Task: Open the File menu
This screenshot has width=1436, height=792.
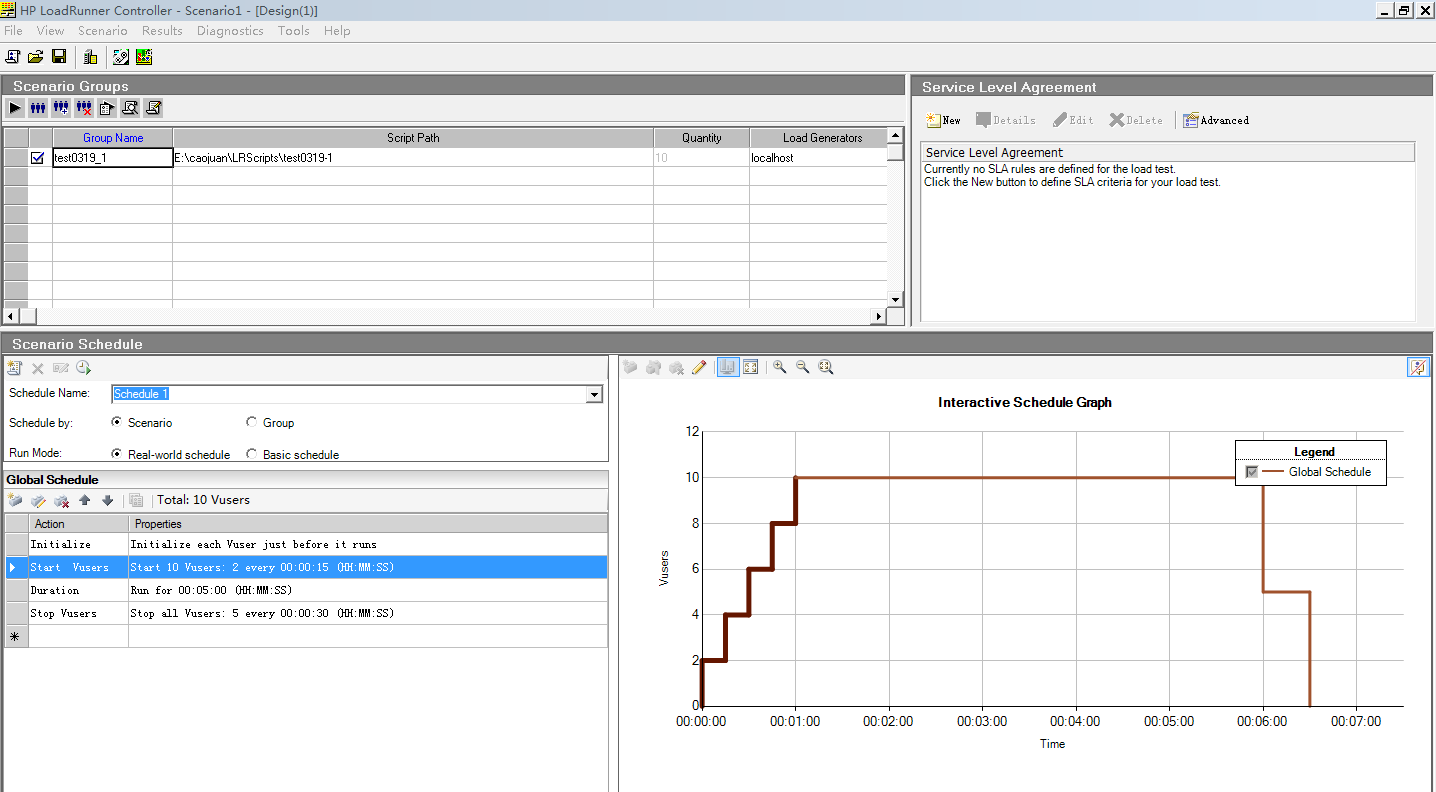Action: tap(13, 31)
